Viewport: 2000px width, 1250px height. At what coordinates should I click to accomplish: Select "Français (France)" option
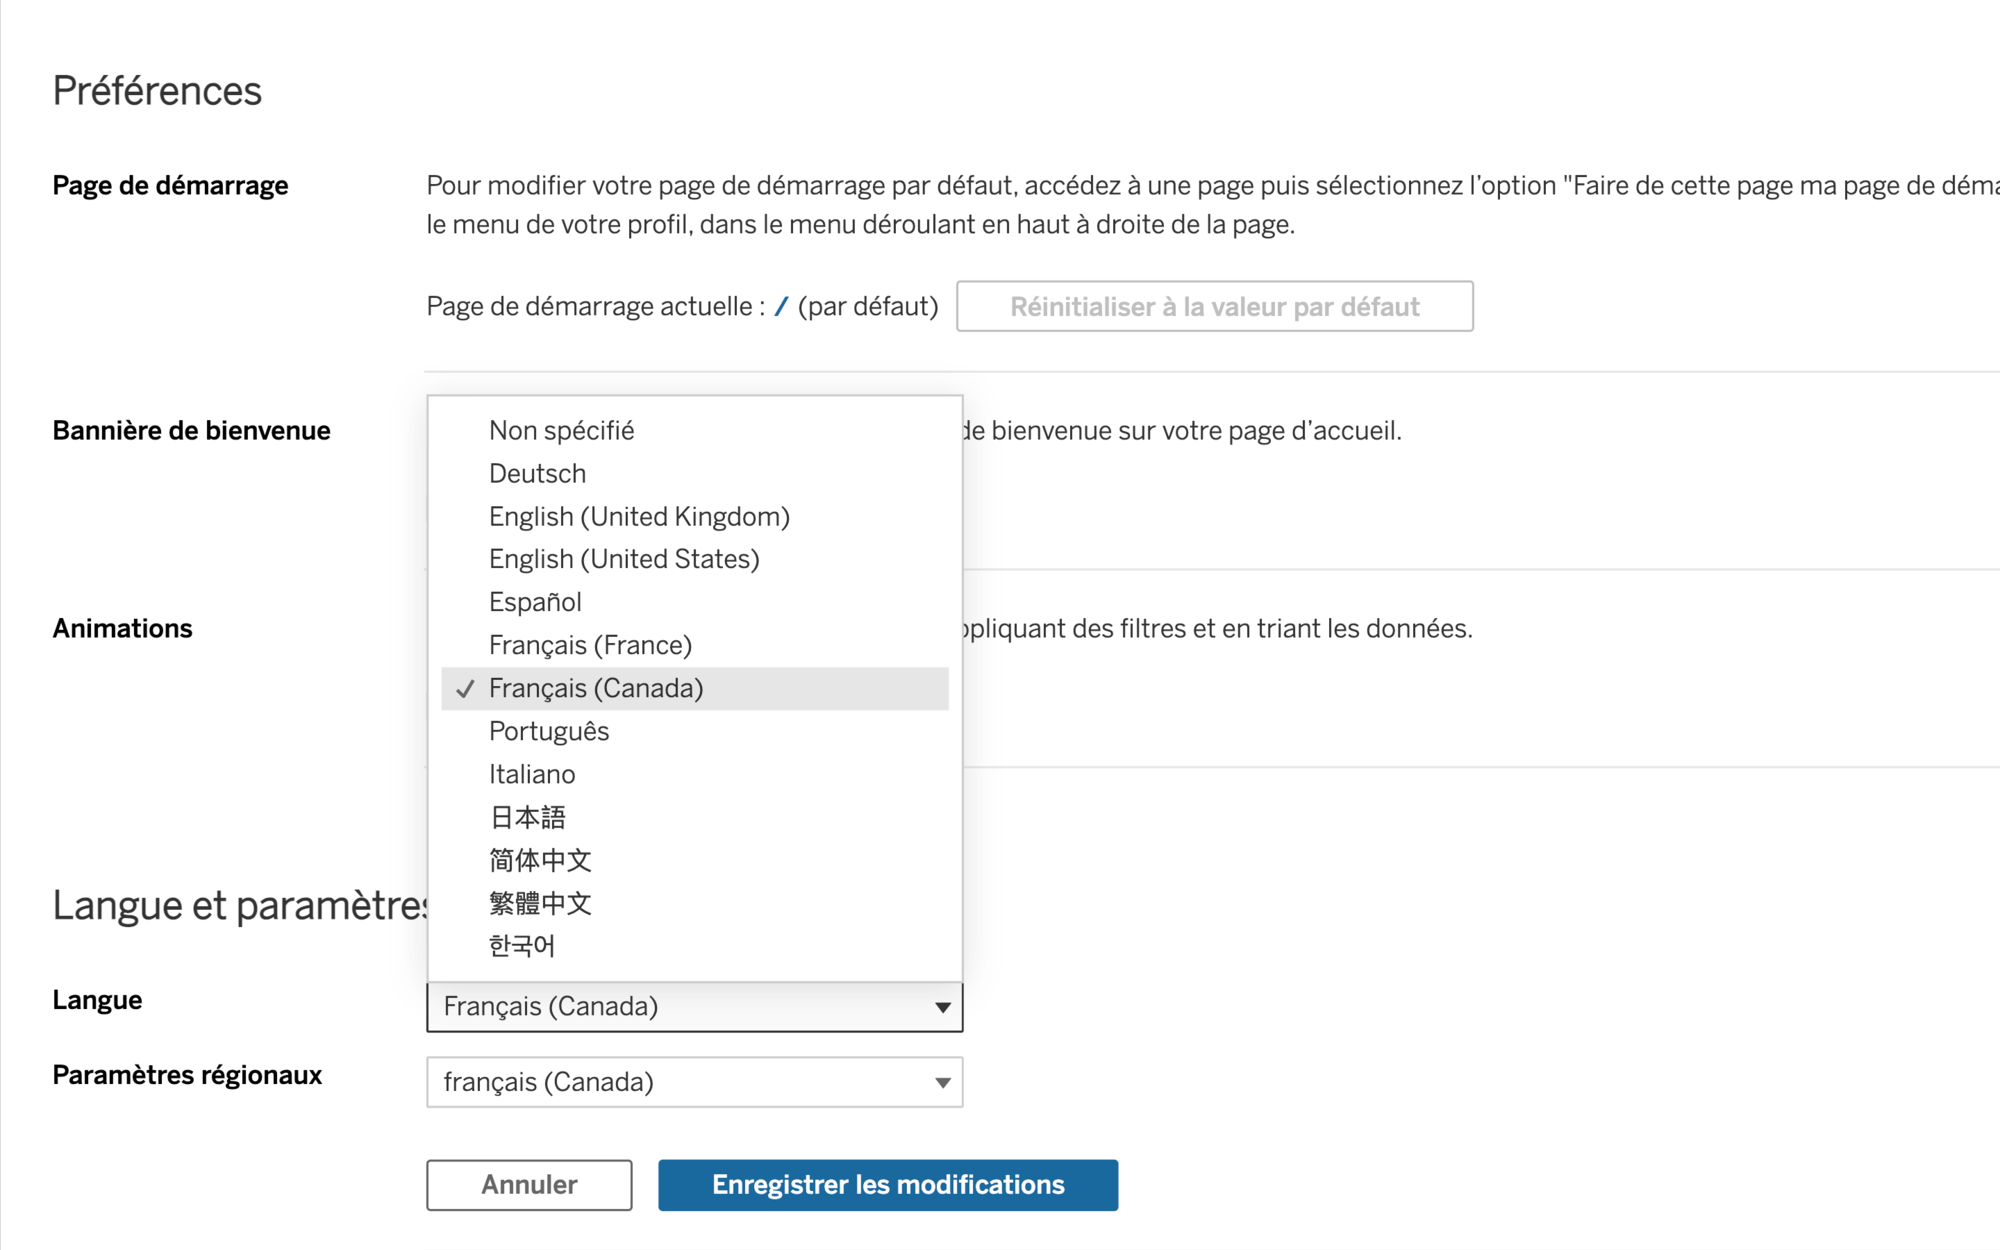[590, 644]
